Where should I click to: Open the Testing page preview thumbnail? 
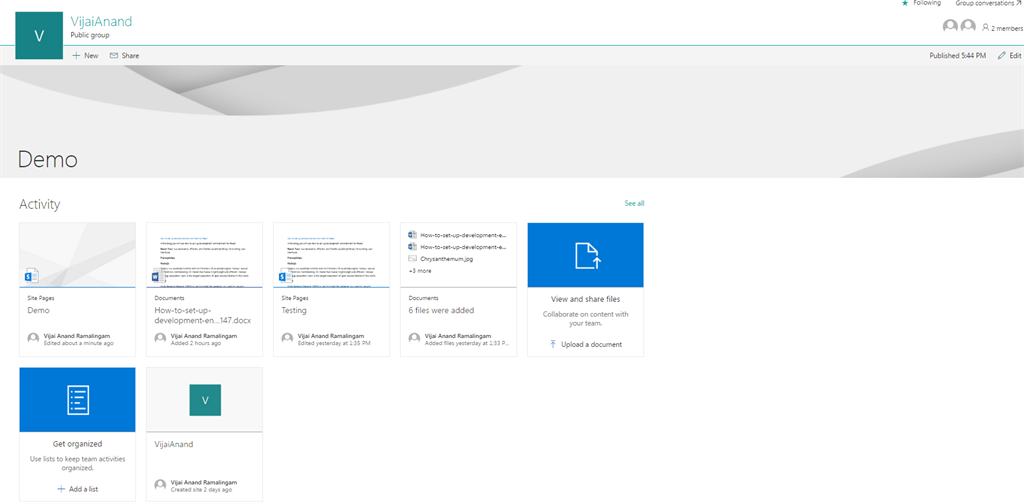pos(331,255)
